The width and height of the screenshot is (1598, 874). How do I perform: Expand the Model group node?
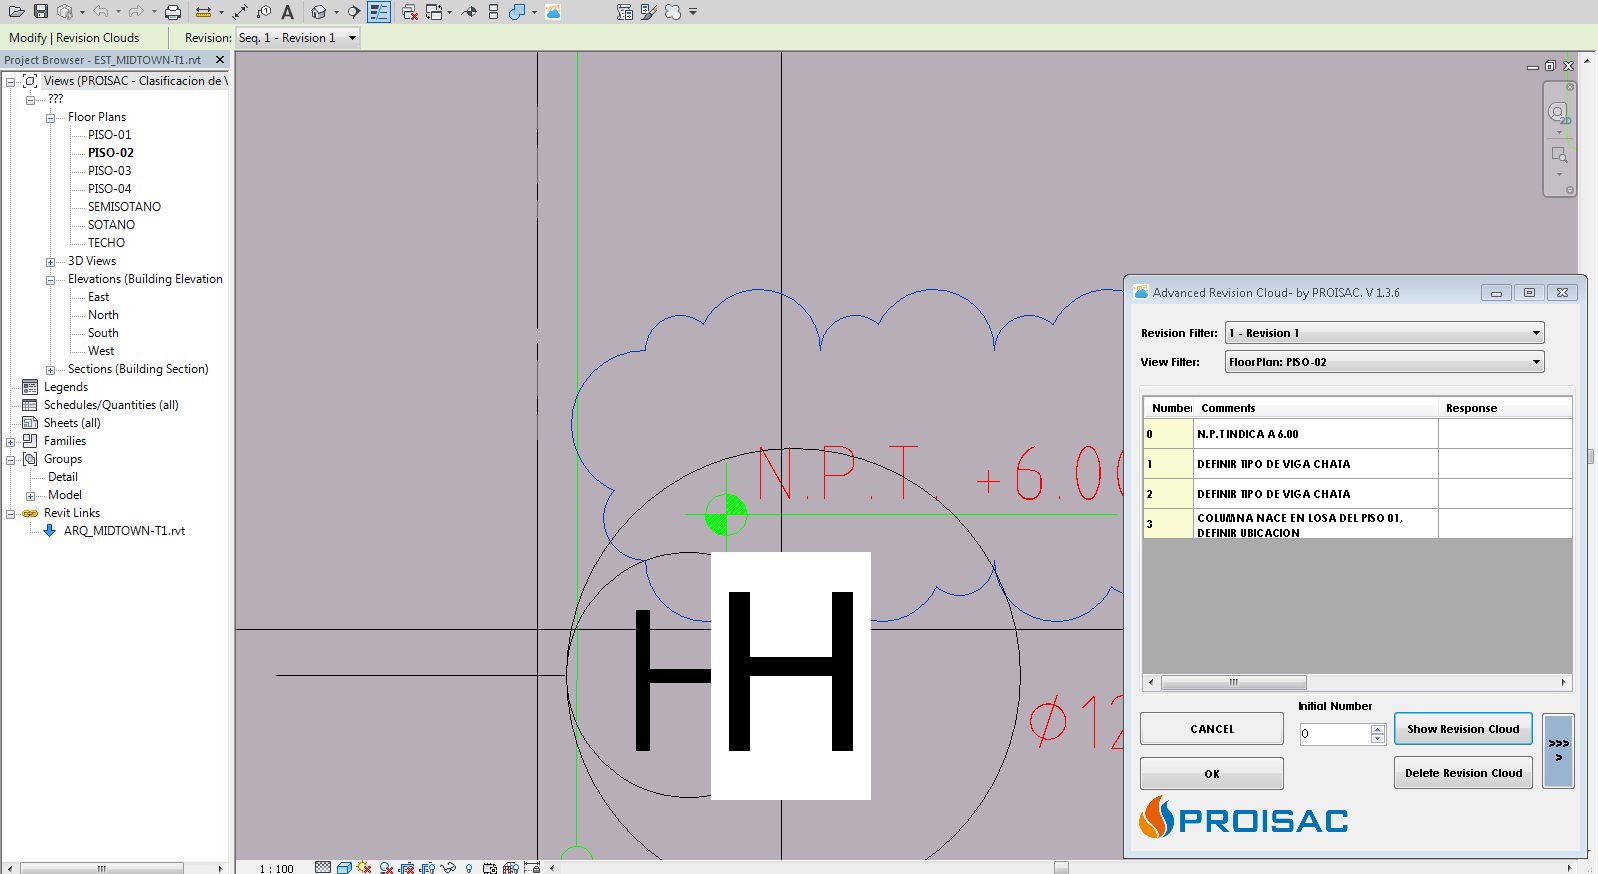click(30, 496)
